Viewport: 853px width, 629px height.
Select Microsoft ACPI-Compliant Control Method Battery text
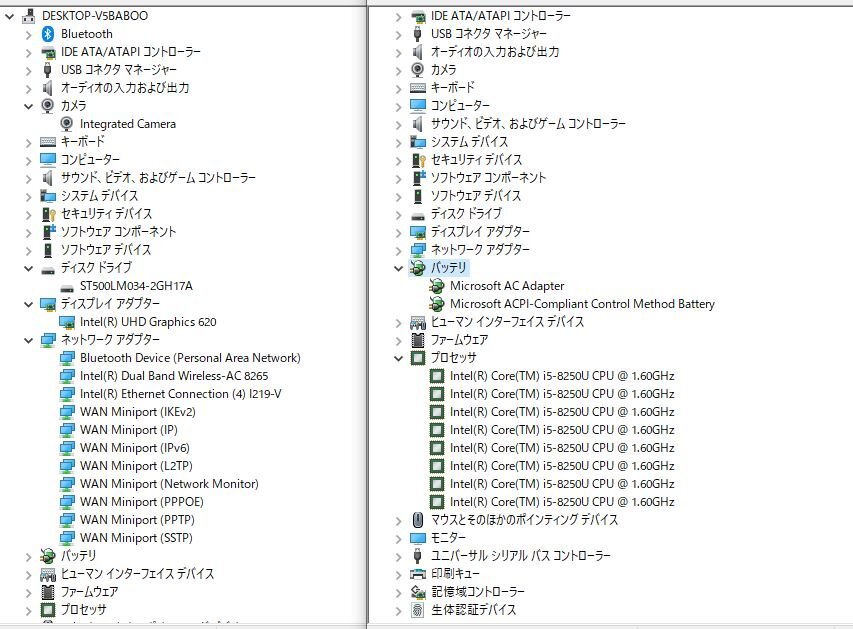pos(582,304)
